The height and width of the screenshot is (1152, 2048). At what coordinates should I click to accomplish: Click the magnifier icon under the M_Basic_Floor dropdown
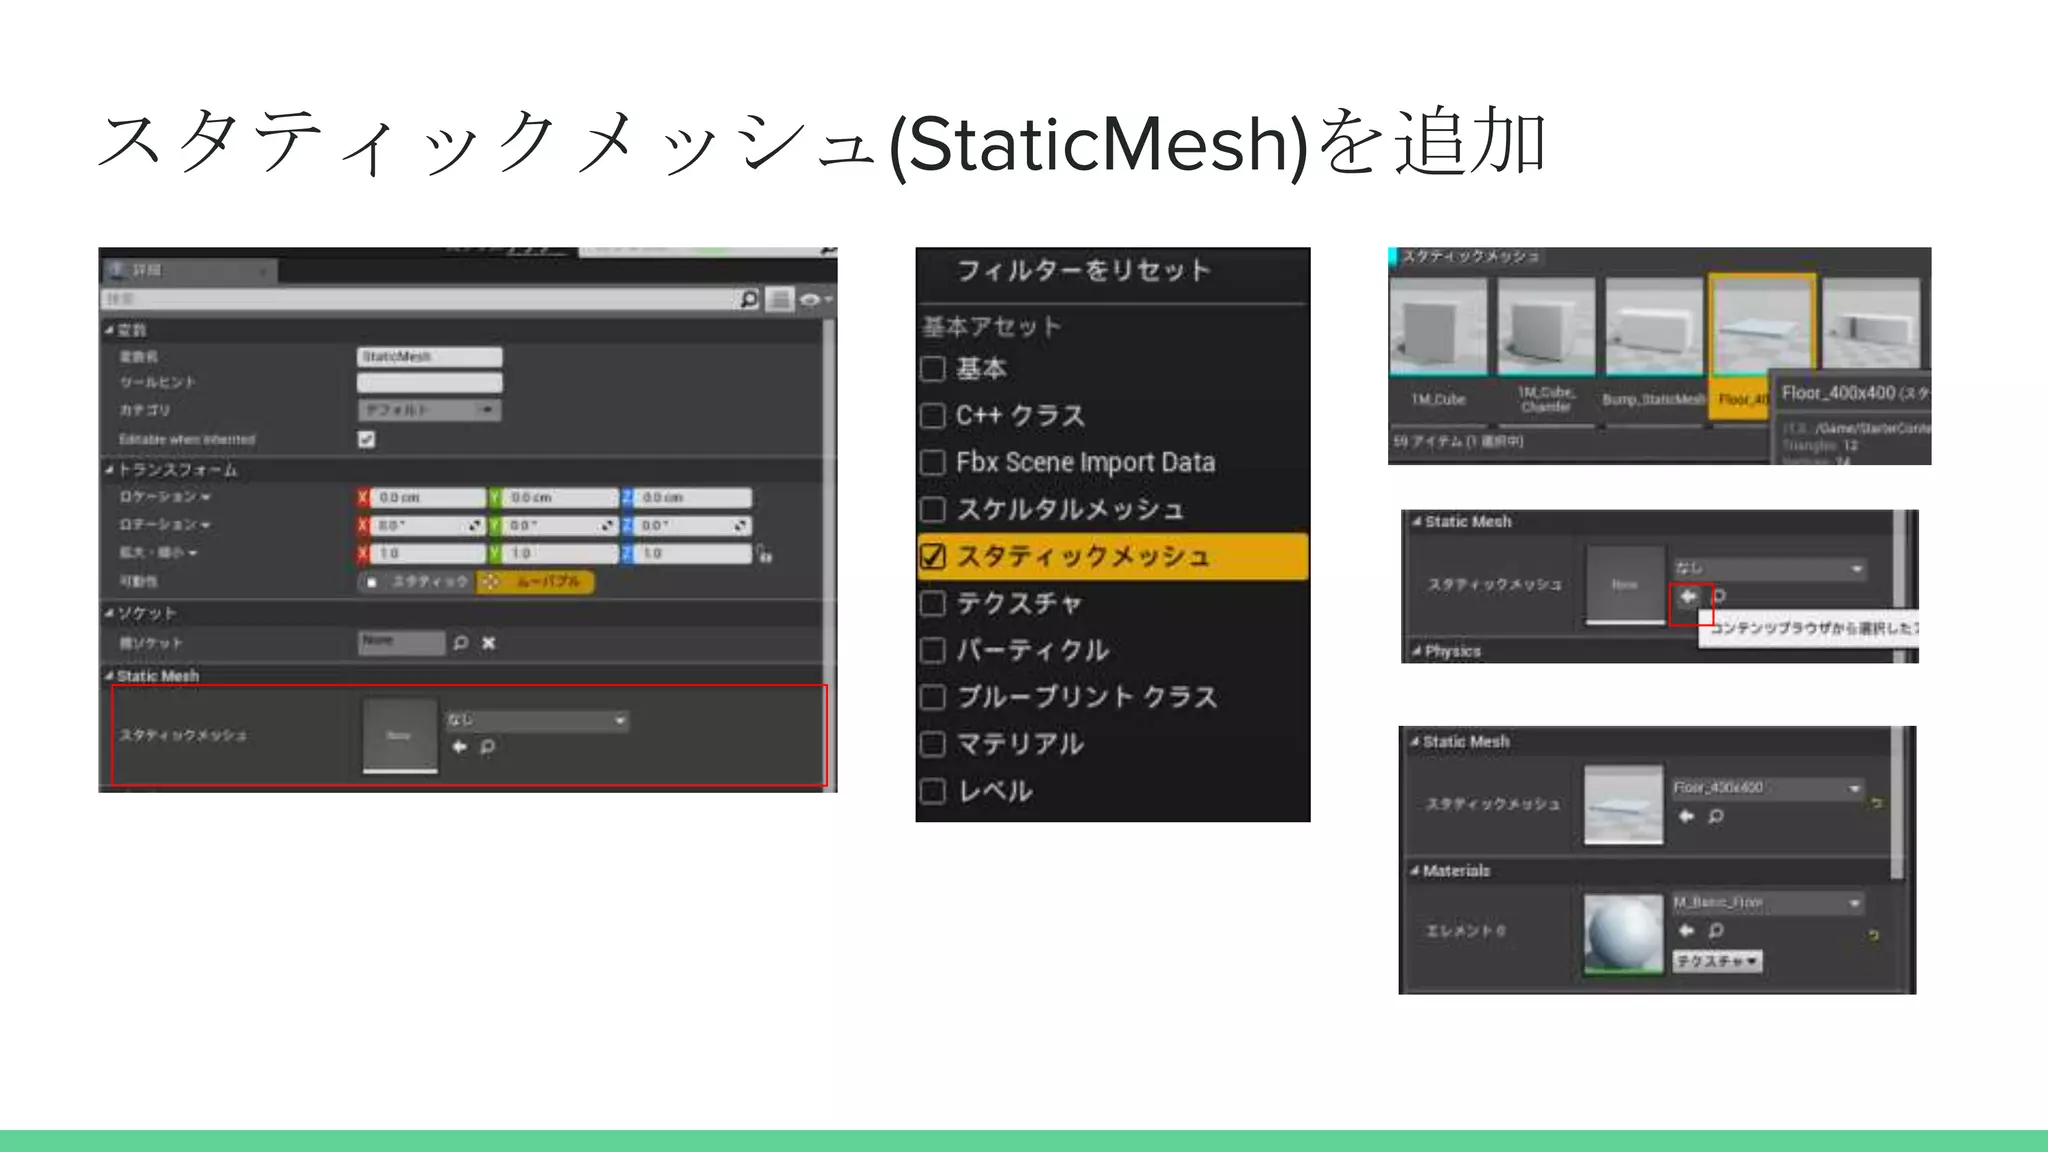[x=1716, y=931]
